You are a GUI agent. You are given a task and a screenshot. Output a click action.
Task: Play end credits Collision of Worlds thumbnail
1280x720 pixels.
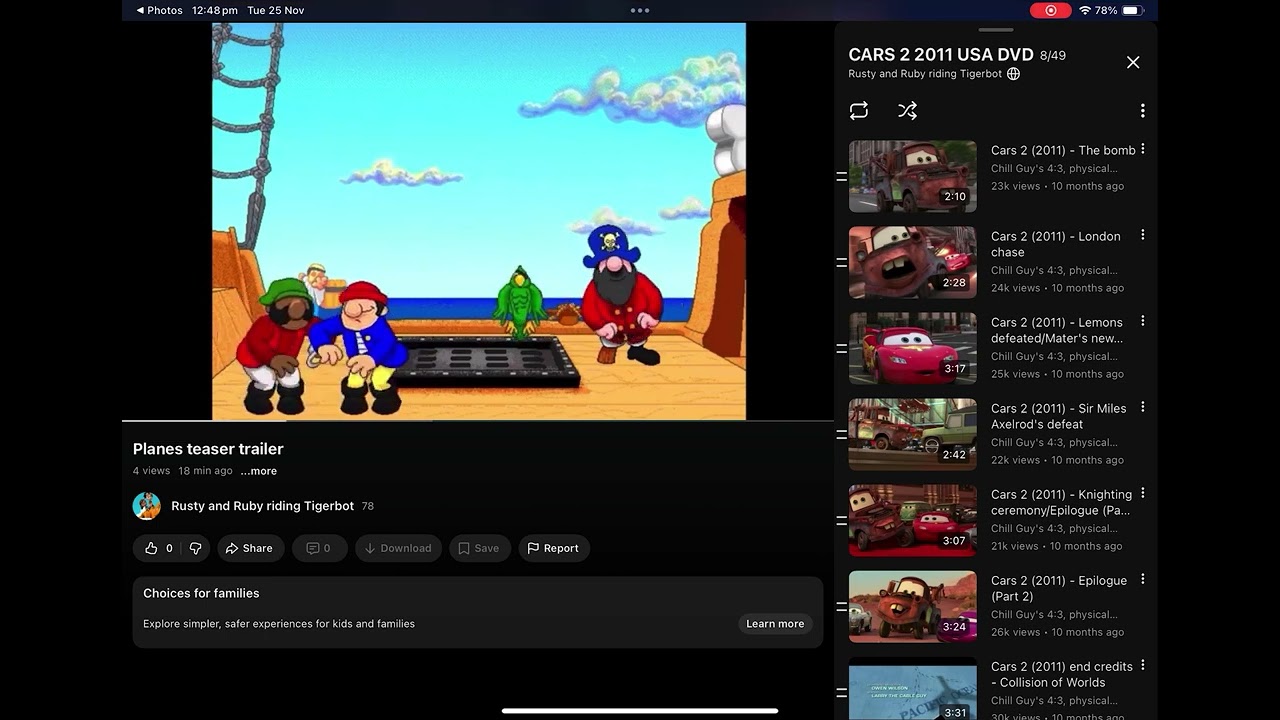click(913, 688)
